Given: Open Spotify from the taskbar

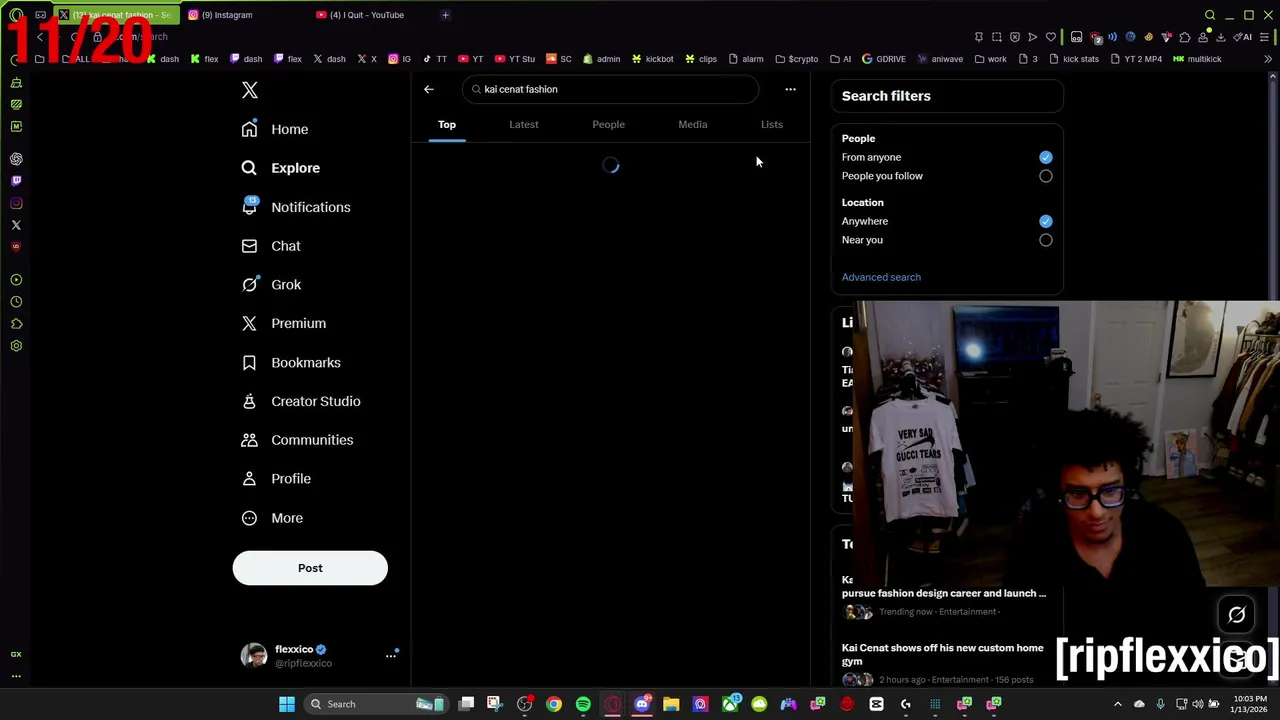Looking at the screenshot, I should click(x=583, y=704).
